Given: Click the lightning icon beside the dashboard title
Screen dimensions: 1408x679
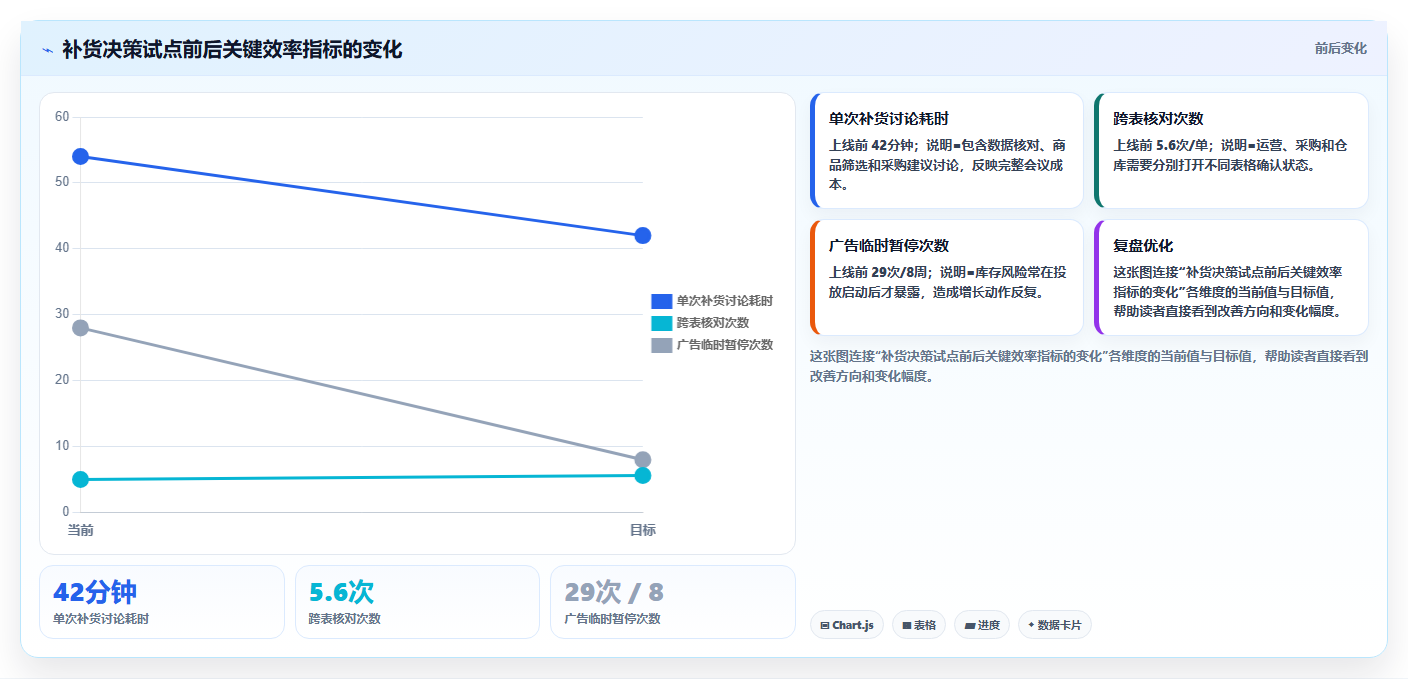Looking at the screenshot, I should (47, 50).
